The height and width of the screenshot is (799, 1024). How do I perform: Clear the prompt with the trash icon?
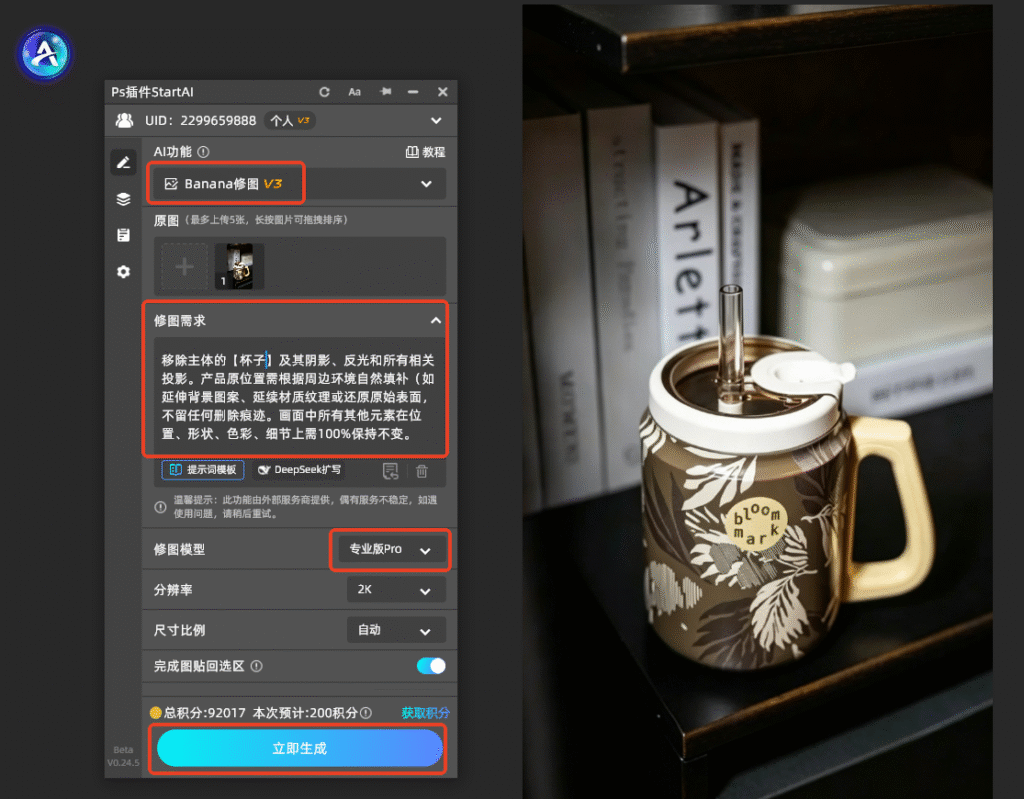(x=422, y=470)
